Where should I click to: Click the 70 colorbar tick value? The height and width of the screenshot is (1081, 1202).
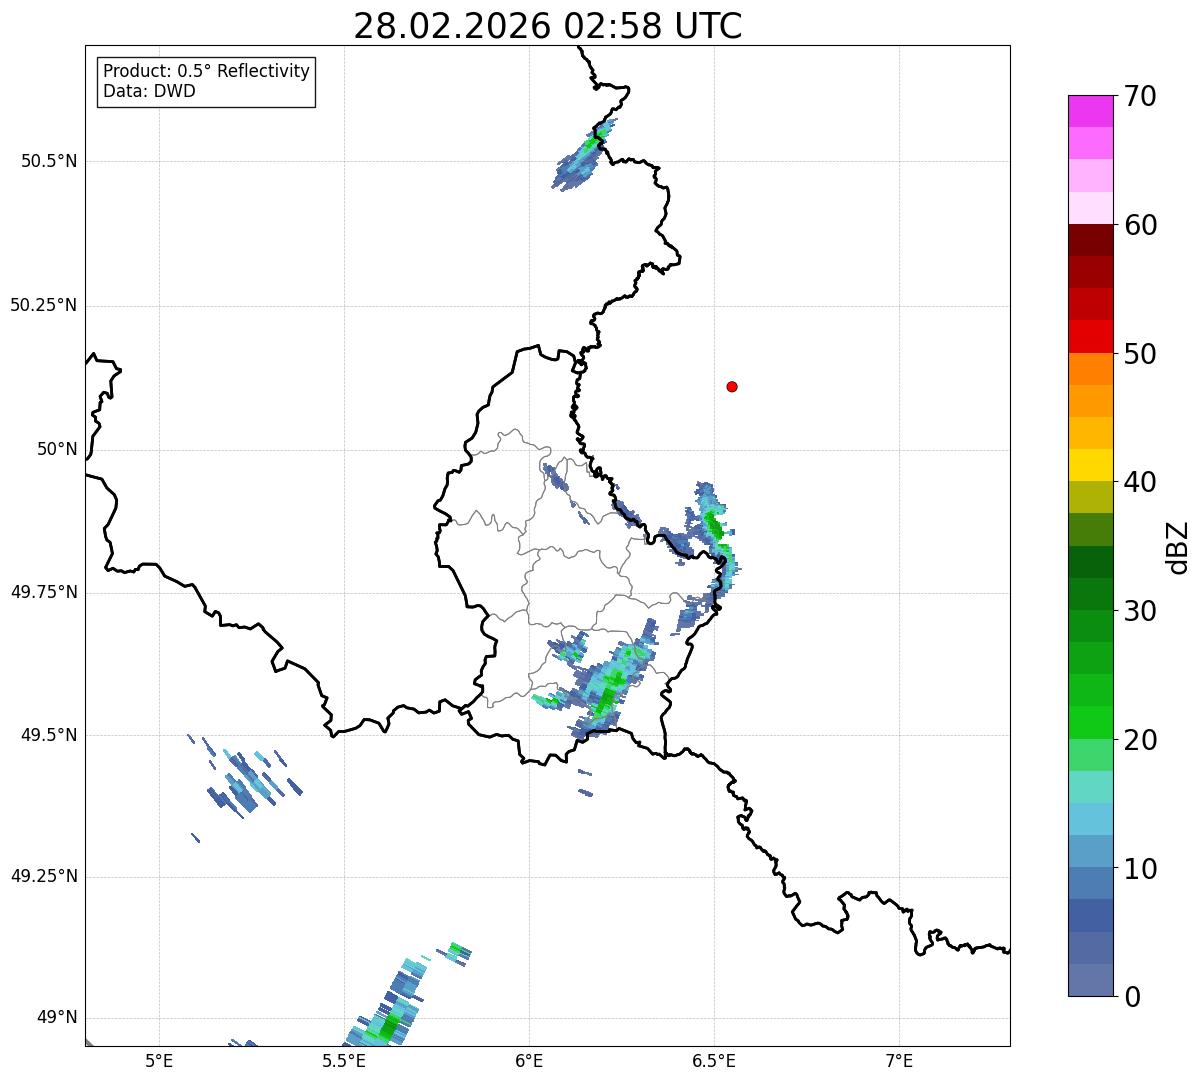(x=1140, y=96)
